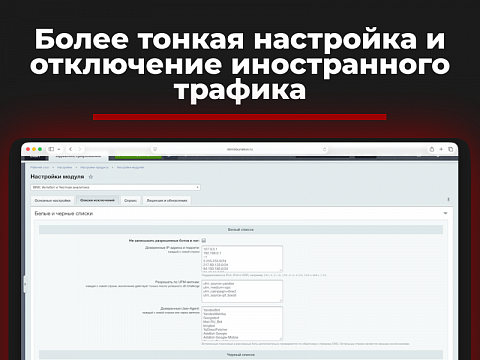Click the left admin panel collapse handle

tap(24, 284)
